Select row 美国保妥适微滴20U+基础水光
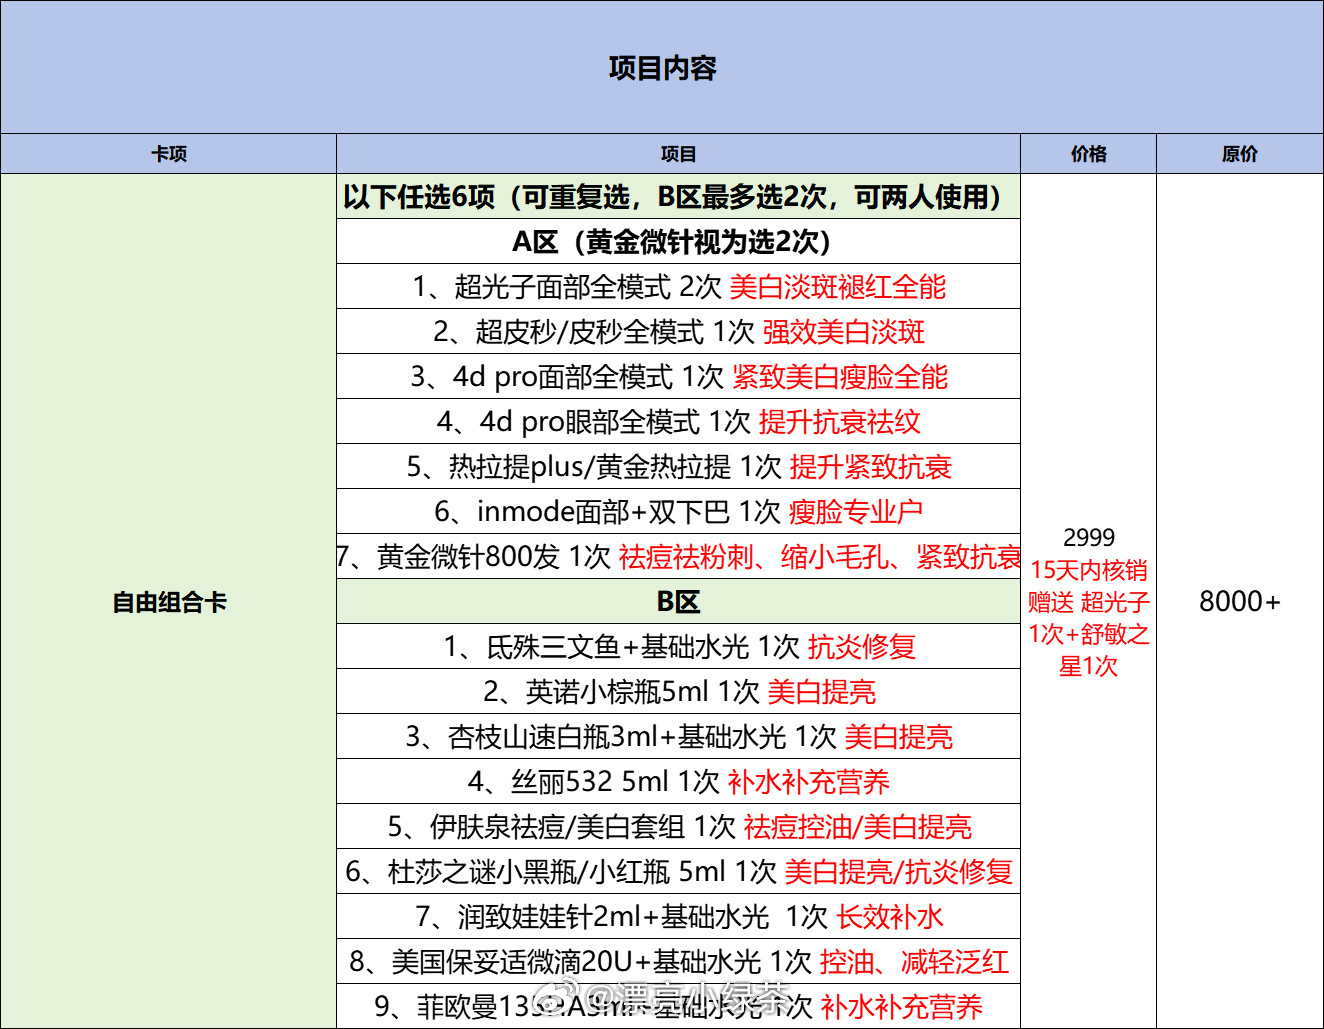1324x1029 pixels. pyautogui.click(x=678, y=962)
